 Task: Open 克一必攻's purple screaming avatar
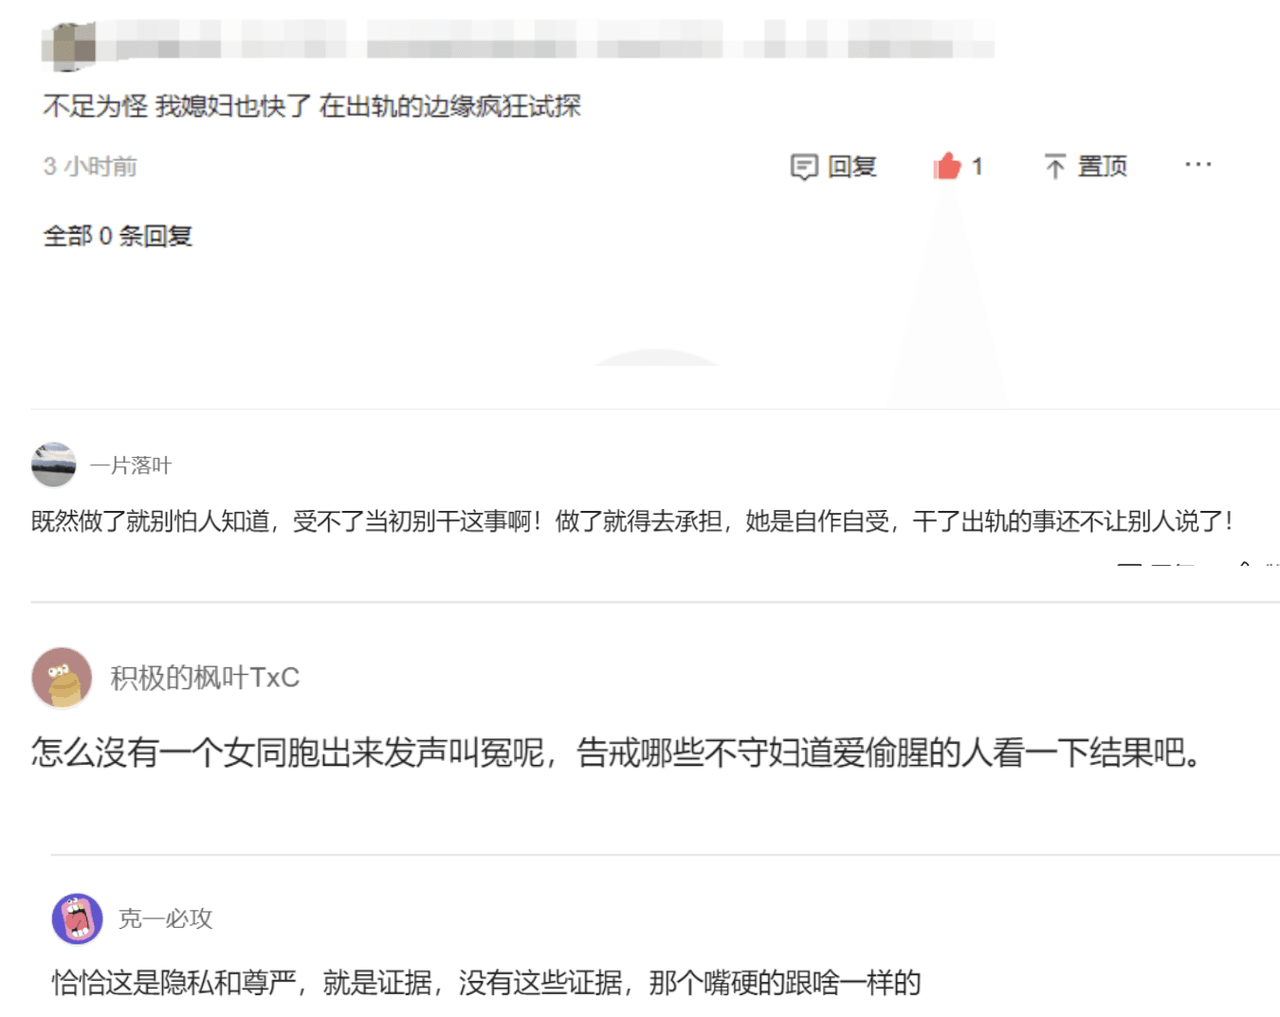[x=77, y=919]
